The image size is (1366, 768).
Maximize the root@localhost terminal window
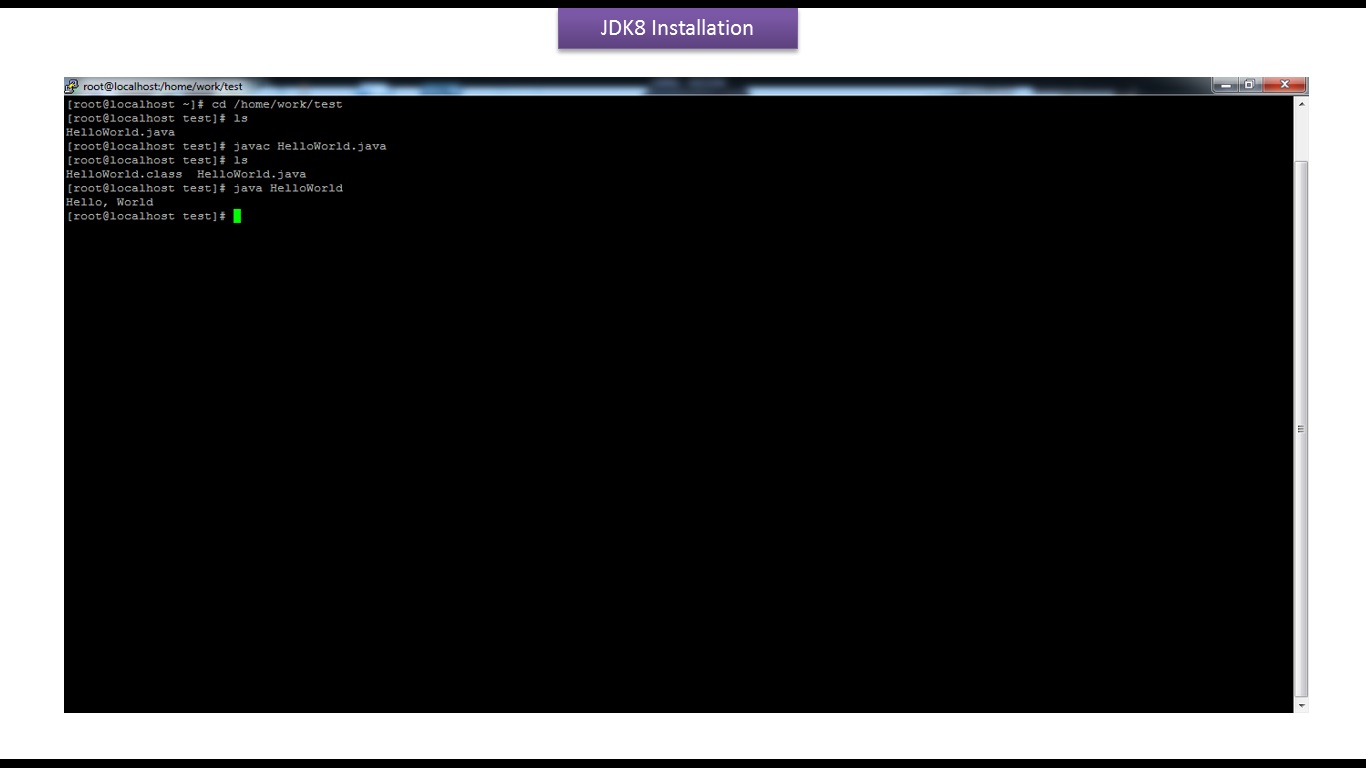tap(1250, 85)
